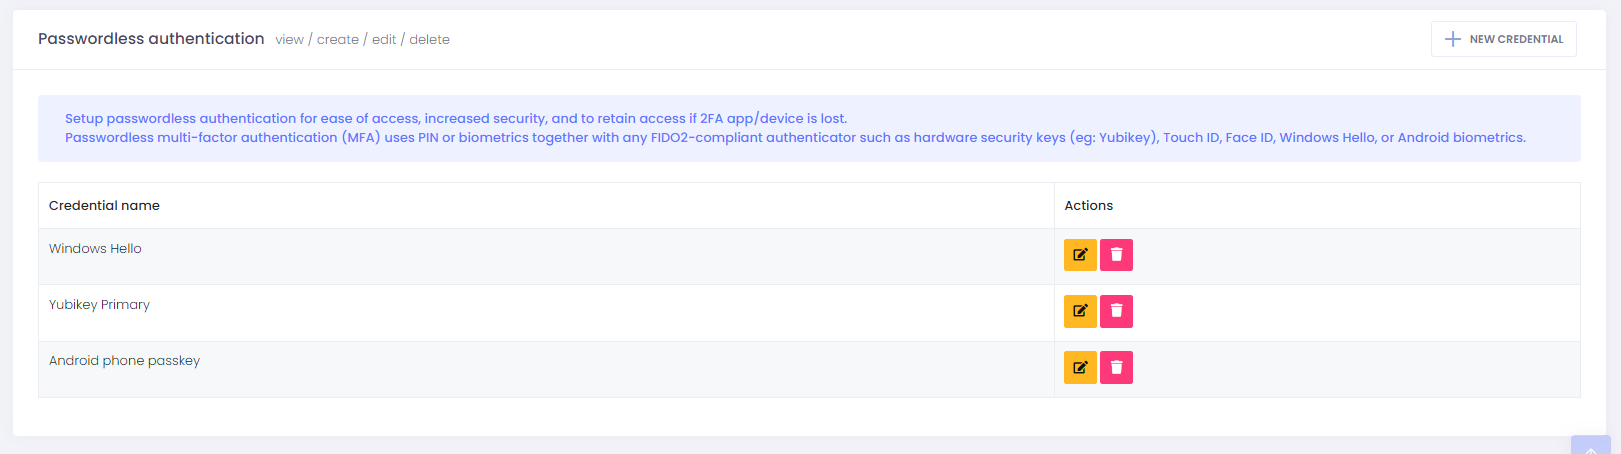The image size is (1621, 454).
Task: Click the plus icon beside New Credential
Action: point(1453,39)
